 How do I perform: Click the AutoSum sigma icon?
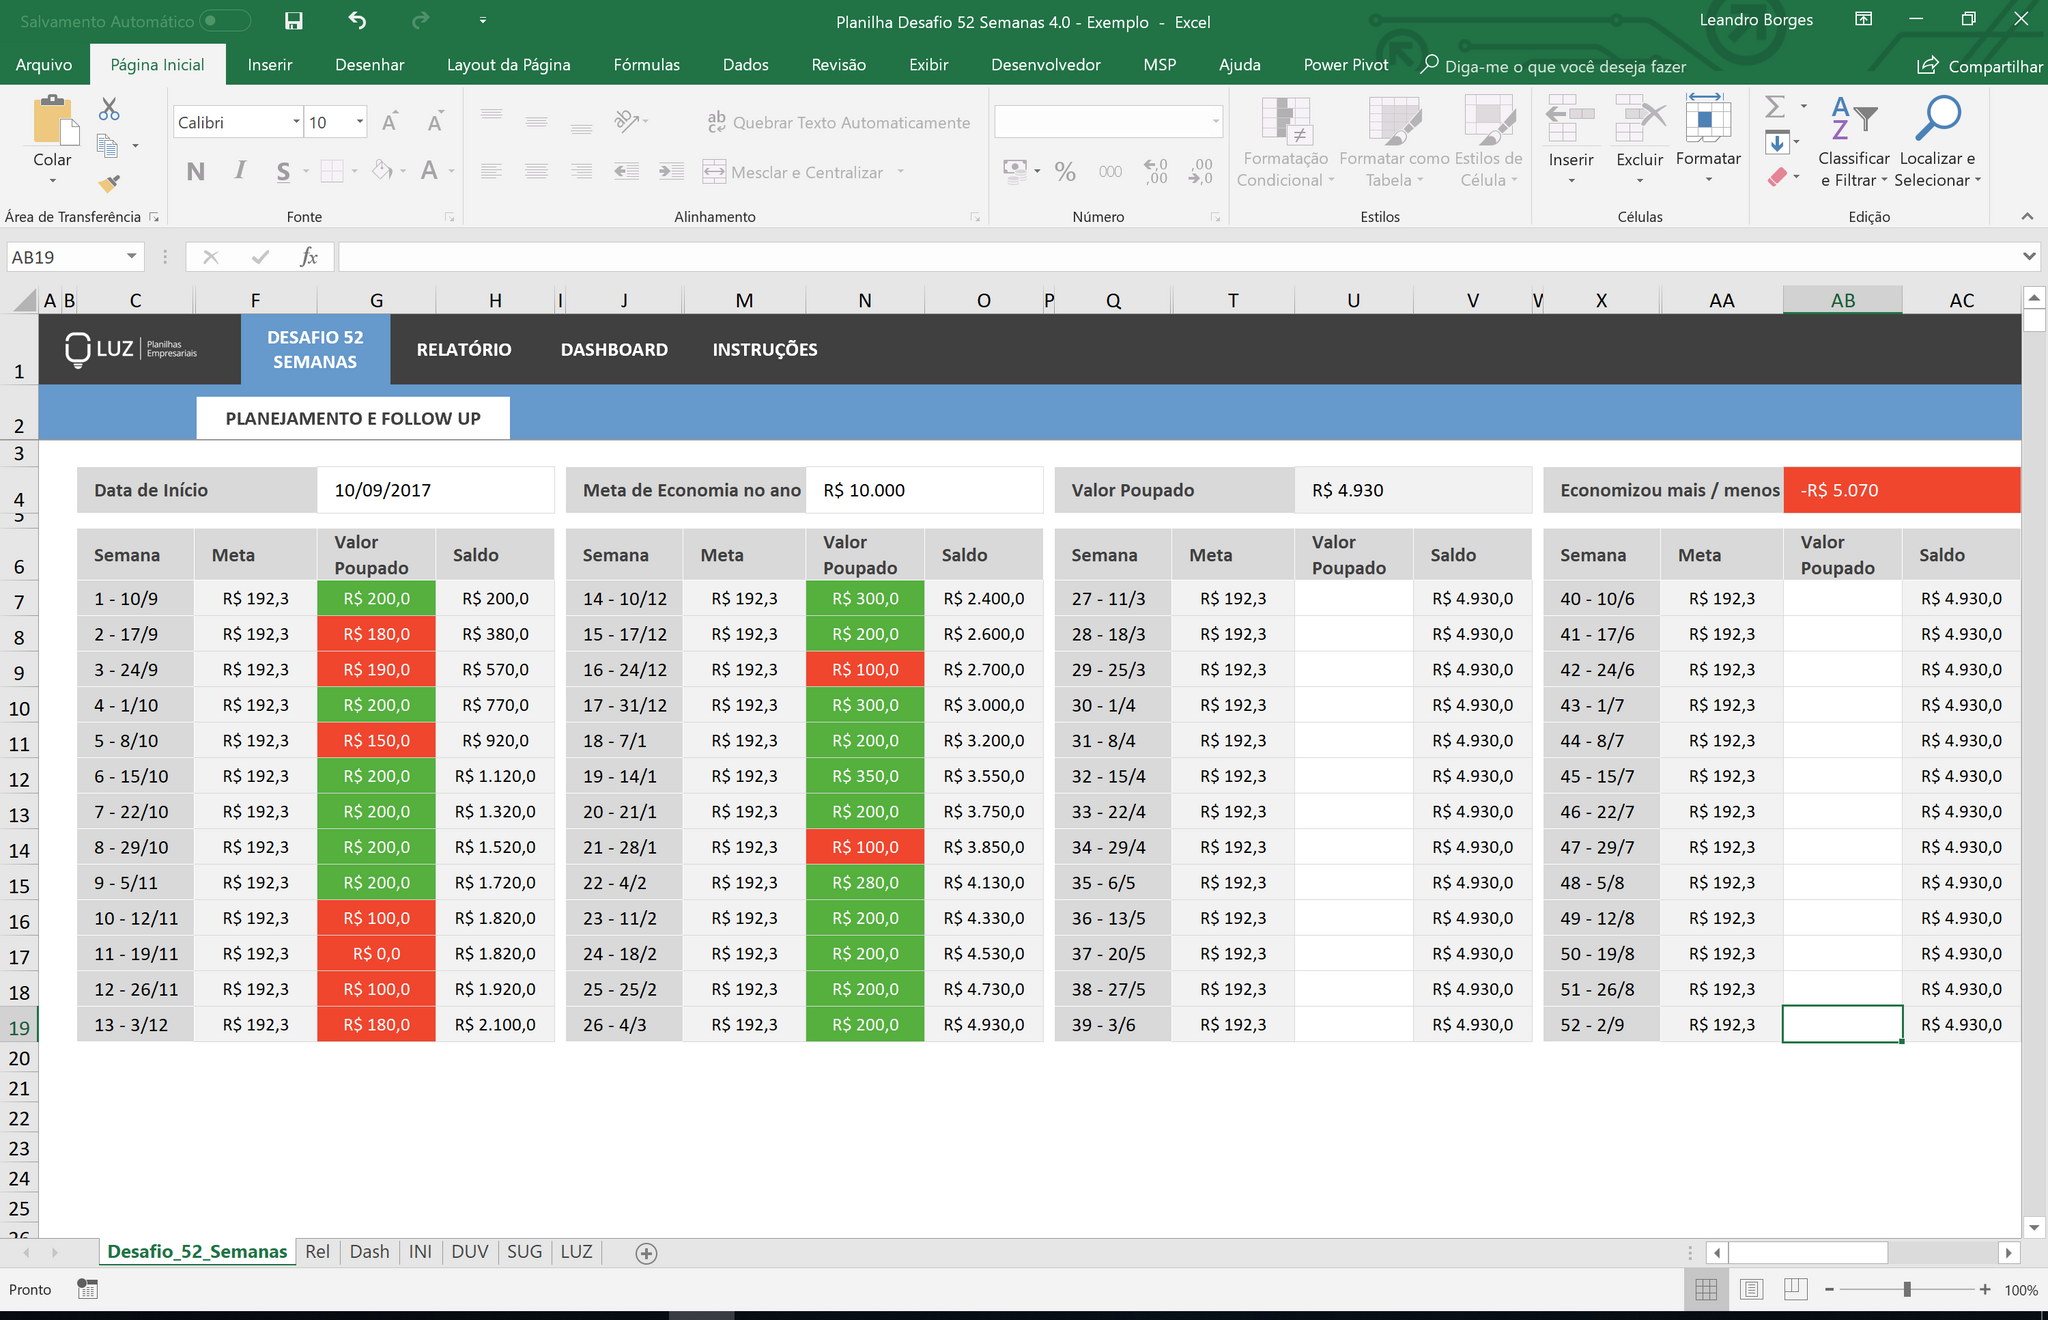[x=1775, y=106]
